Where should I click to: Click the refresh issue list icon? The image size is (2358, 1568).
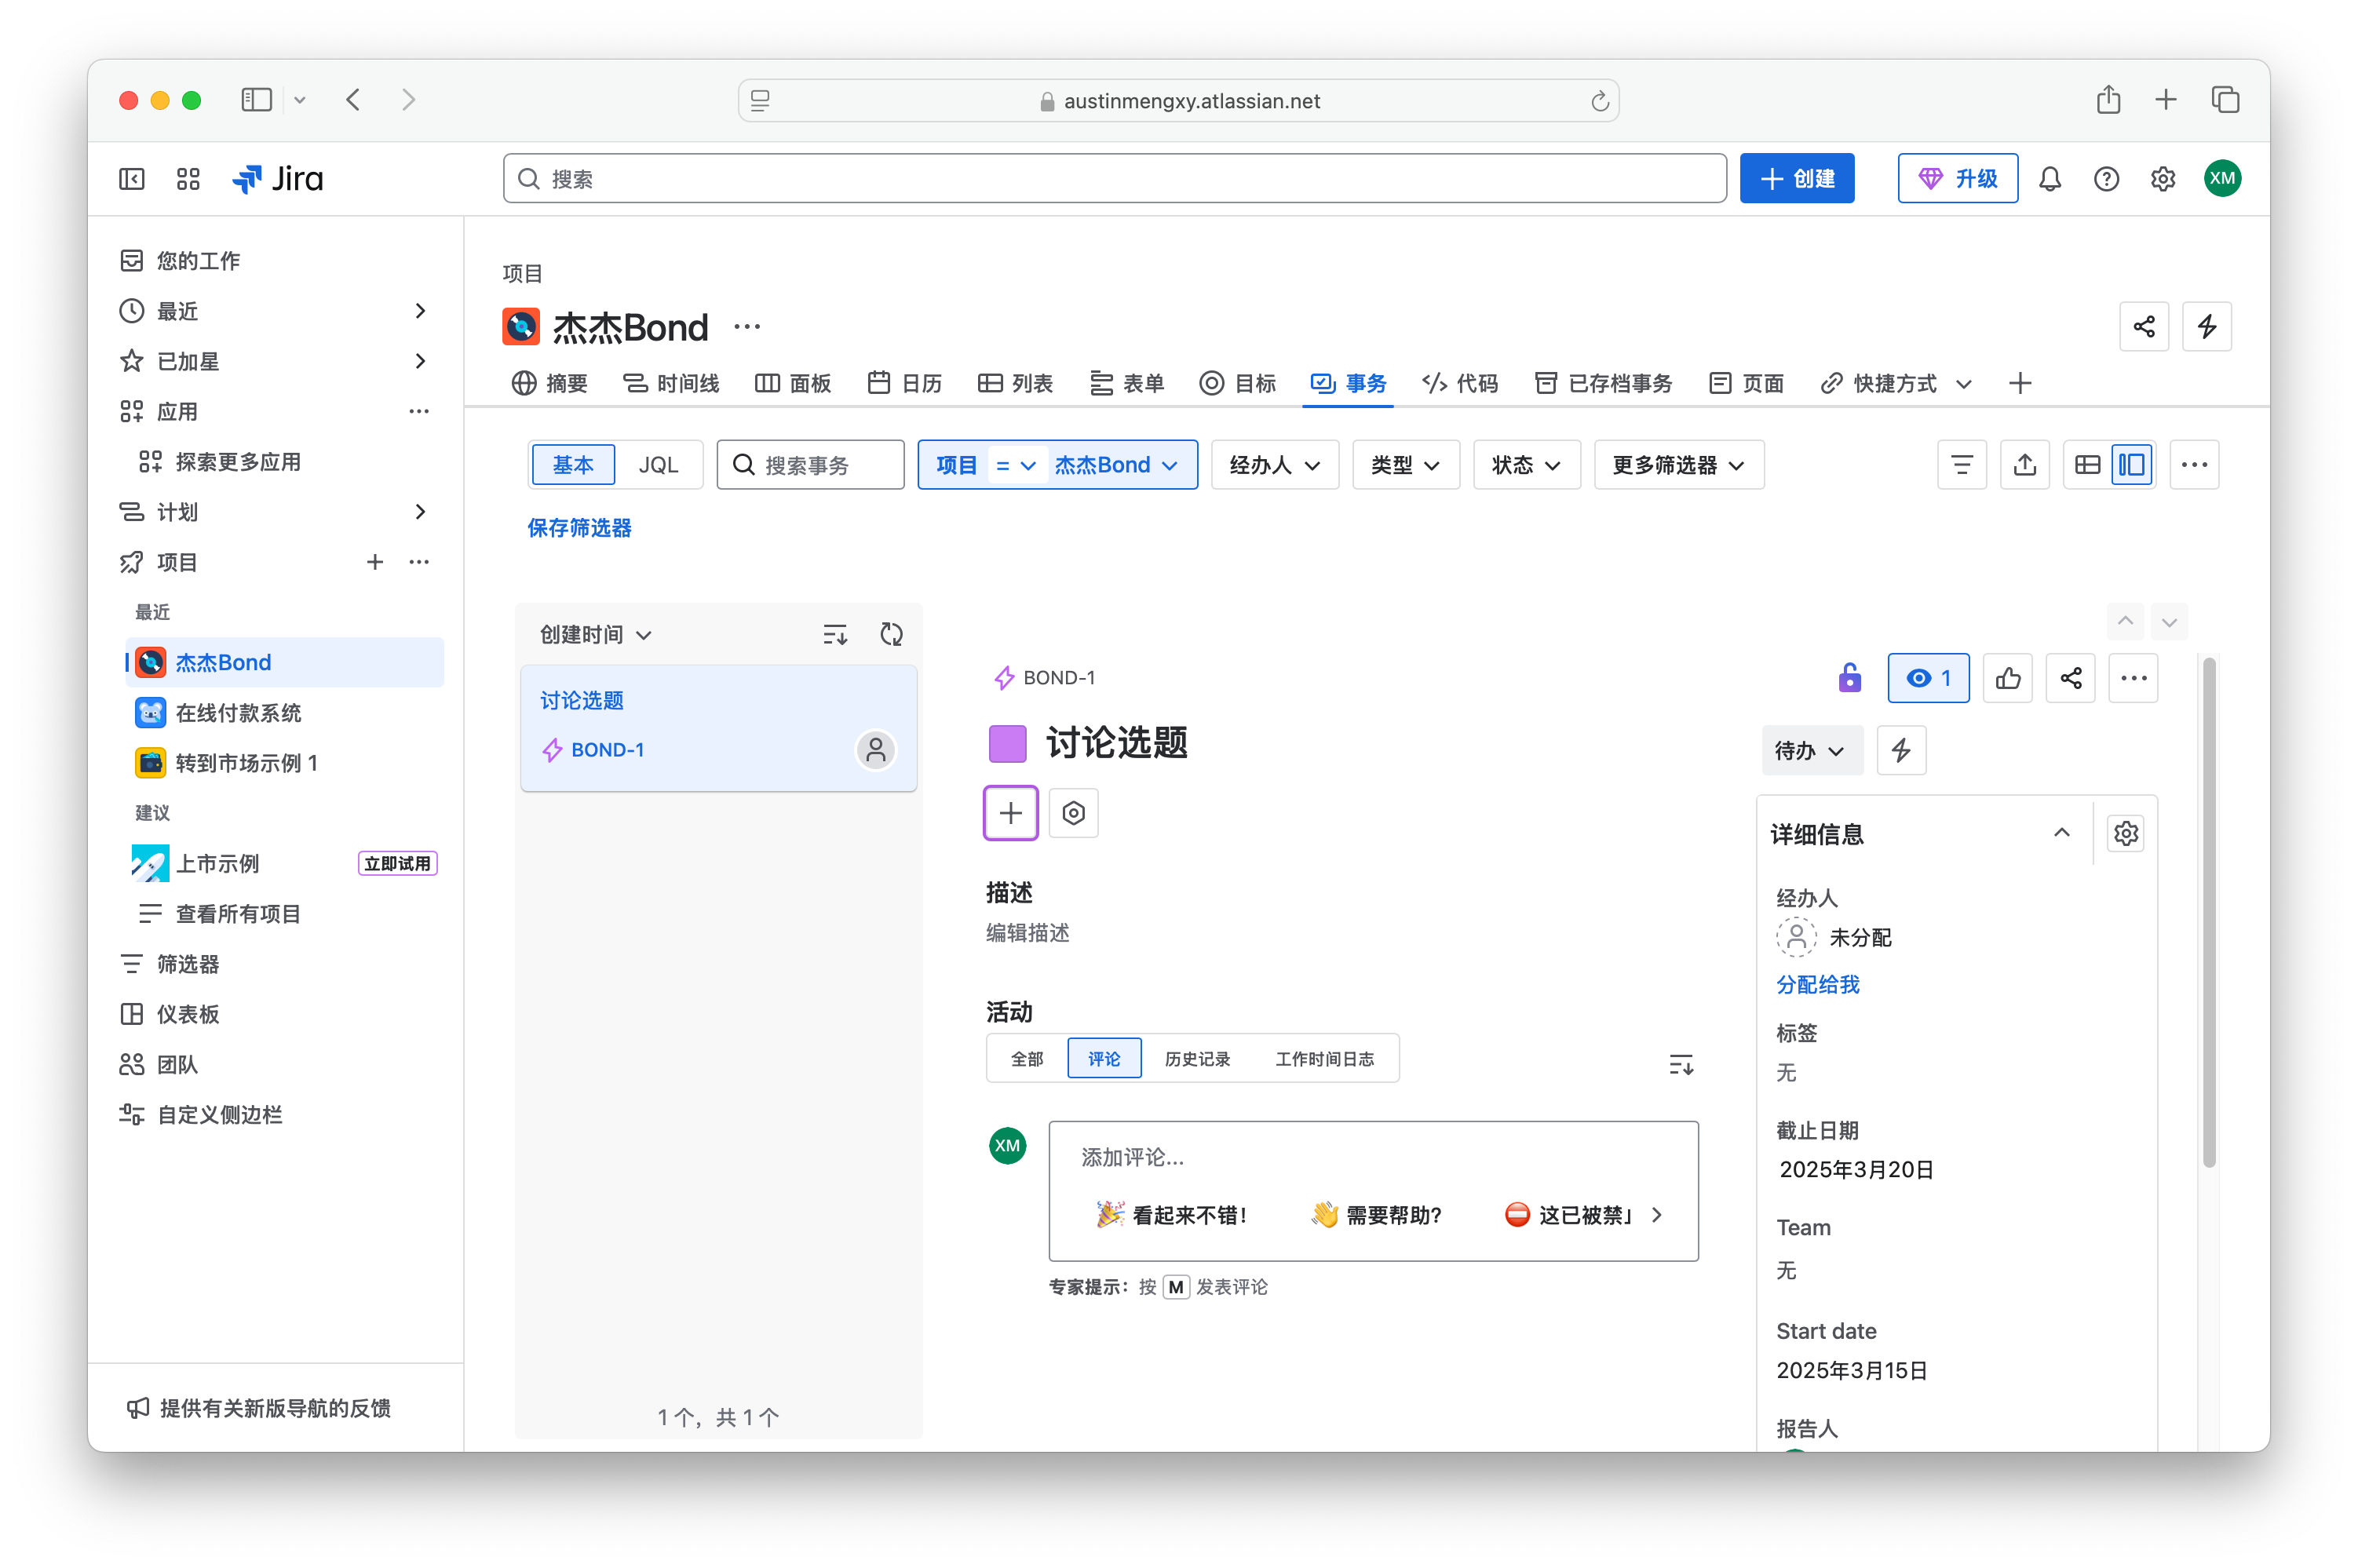891,634
